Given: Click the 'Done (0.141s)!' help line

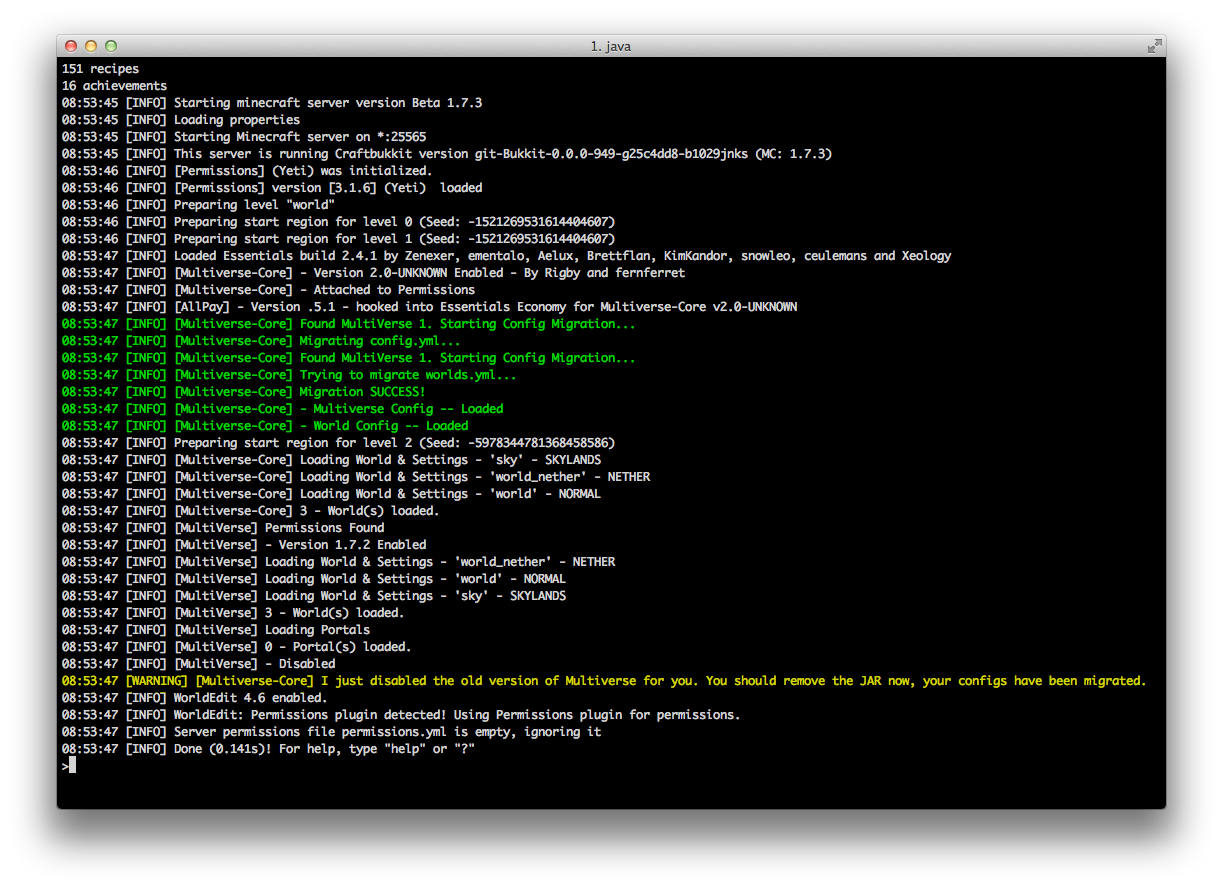Looking at the screenshot, I should click(267, 749).
